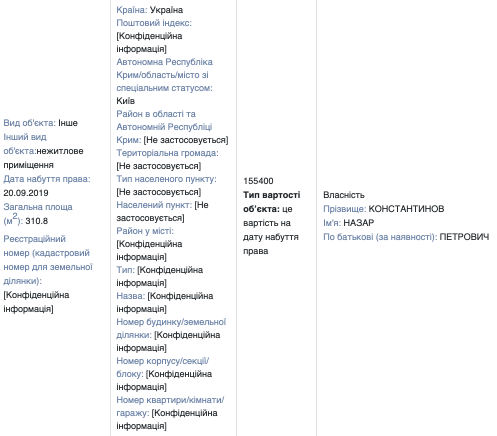Click the 'Поштовий індекс' label
Screen dimensions: 497x436
[154, 23]
